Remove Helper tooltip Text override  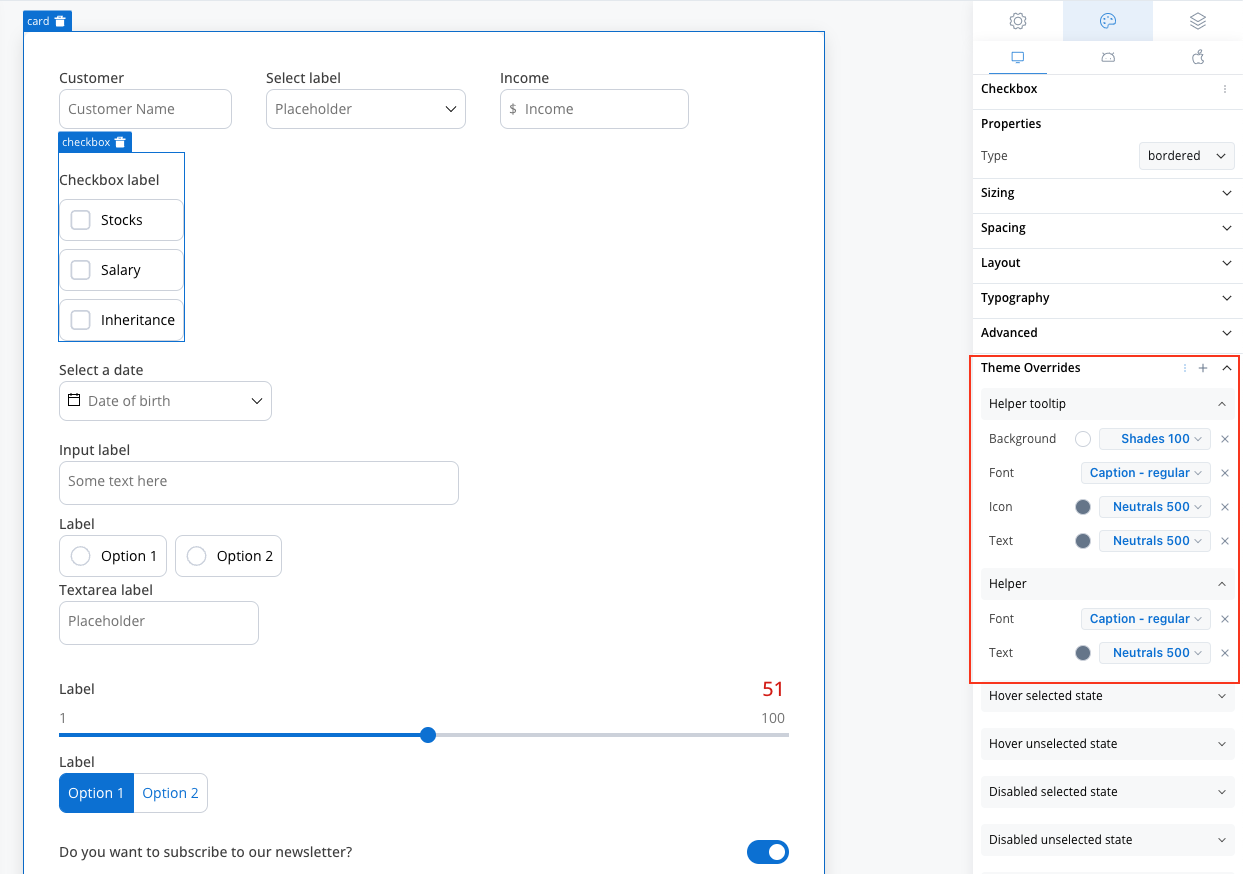[x=1225, y=541]
